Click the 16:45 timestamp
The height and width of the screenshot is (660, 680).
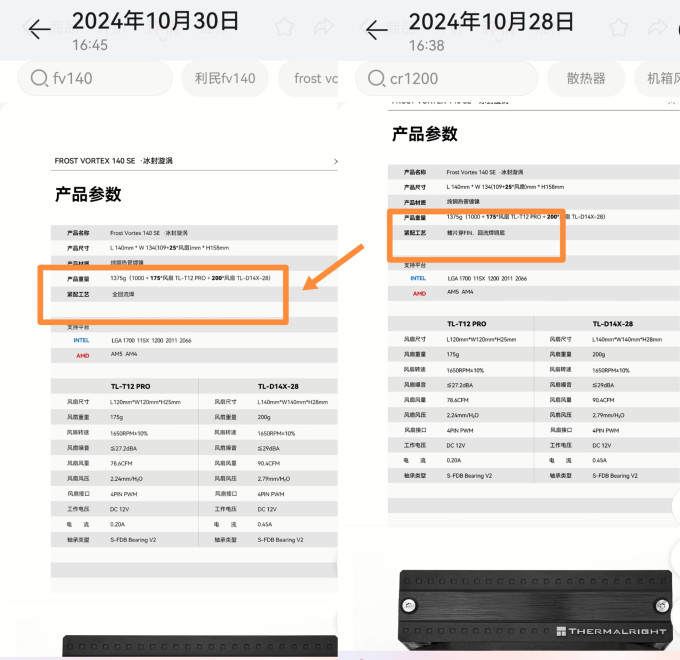click(x=90, y=45)
